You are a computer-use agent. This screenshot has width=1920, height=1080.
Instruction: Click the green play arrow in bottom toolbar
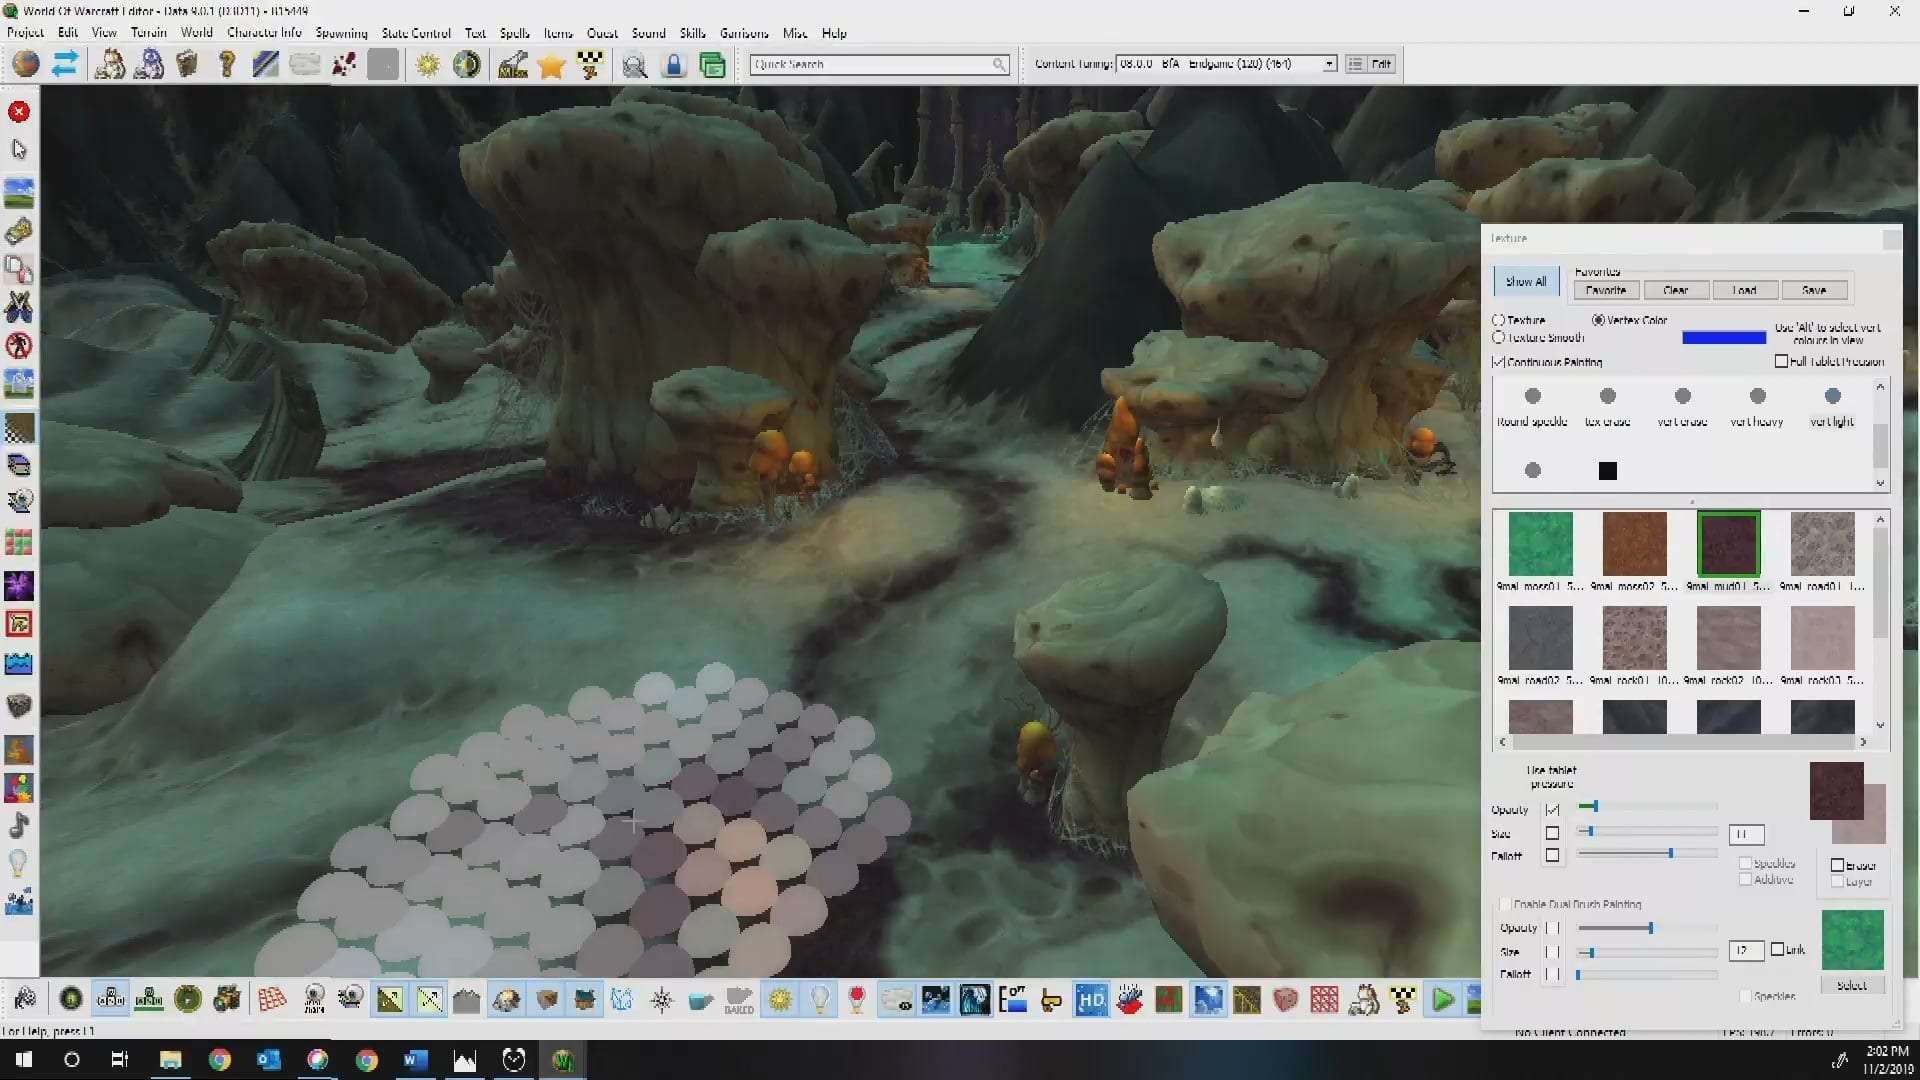(1442, 999)
